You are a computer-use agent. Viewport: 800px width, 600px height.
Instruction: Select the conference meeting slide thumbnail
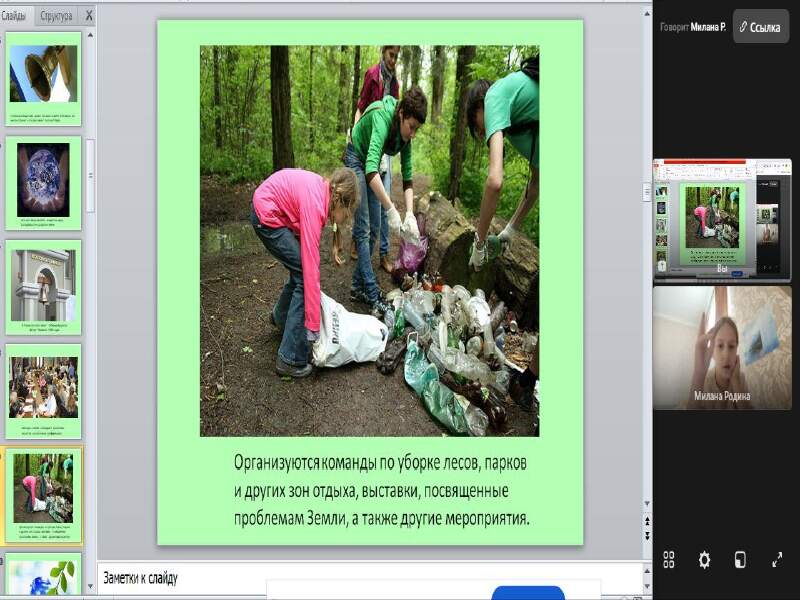[43, 391]
